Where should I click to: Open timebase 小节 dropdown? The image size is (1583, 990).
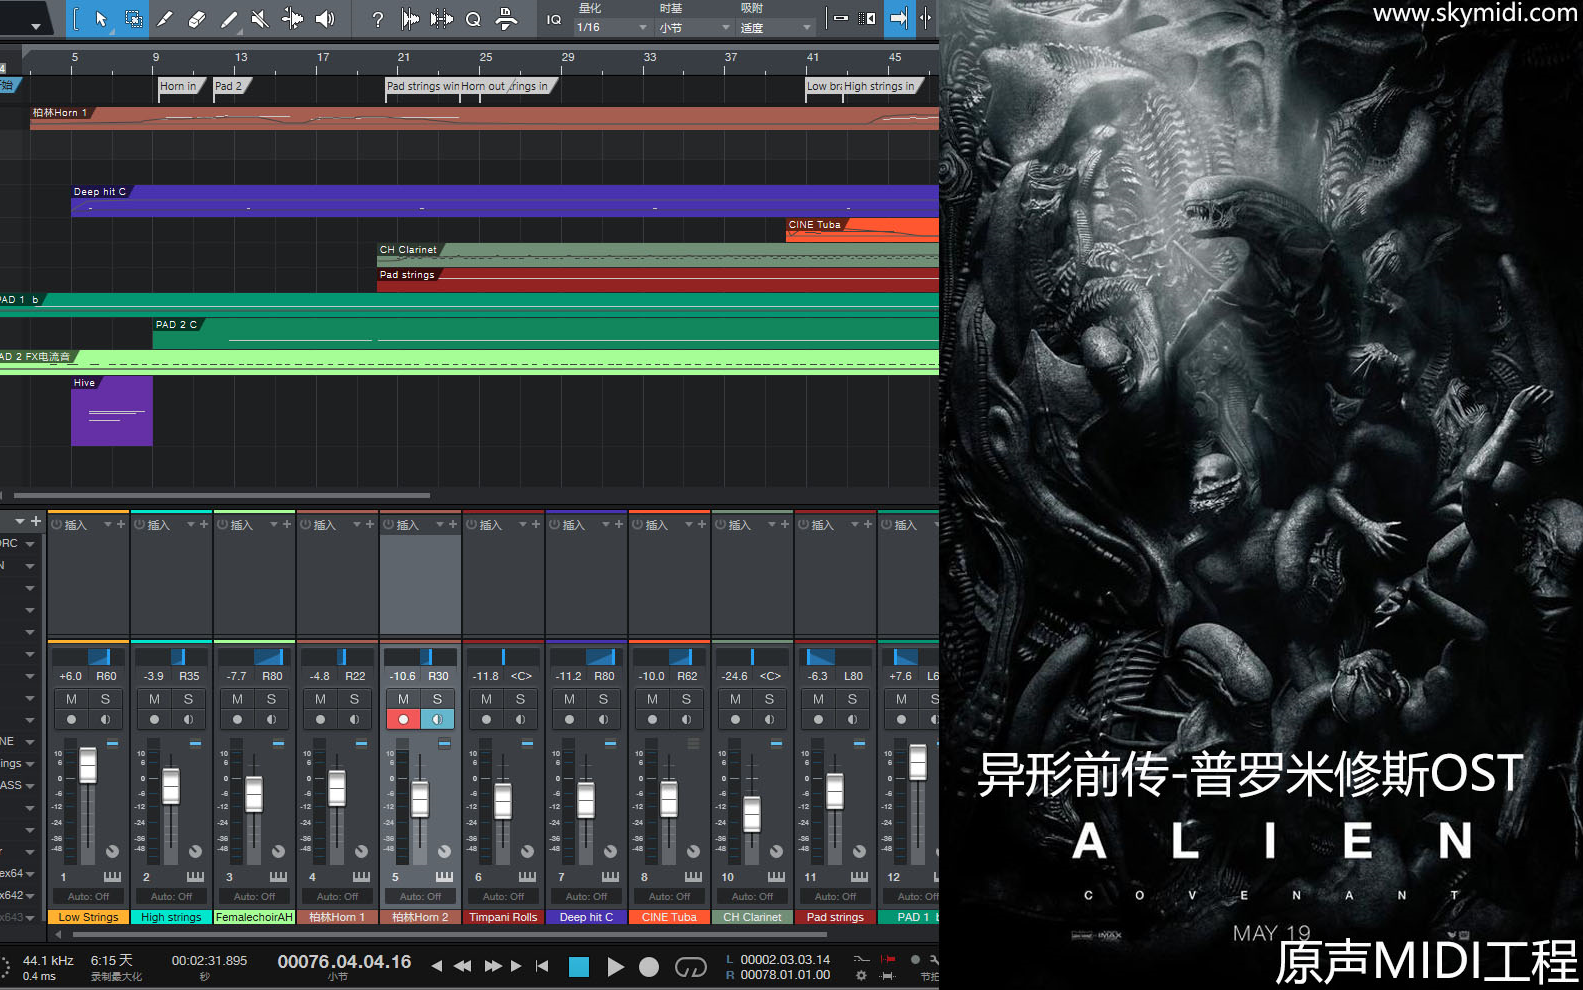[694, 28]
